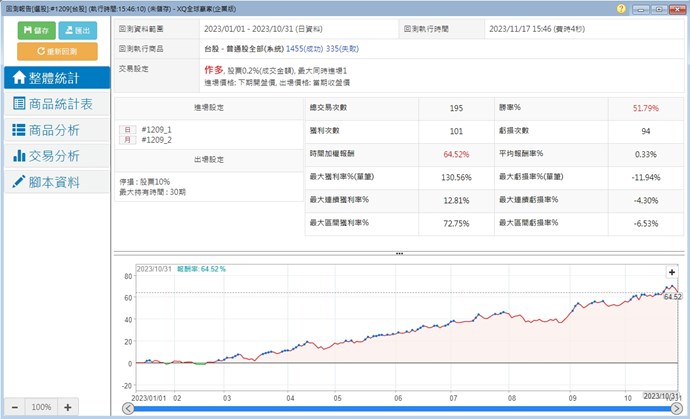Click the blue 匯出 (export) button
This screenshot has width=690, height=419.
coord(77,31)
